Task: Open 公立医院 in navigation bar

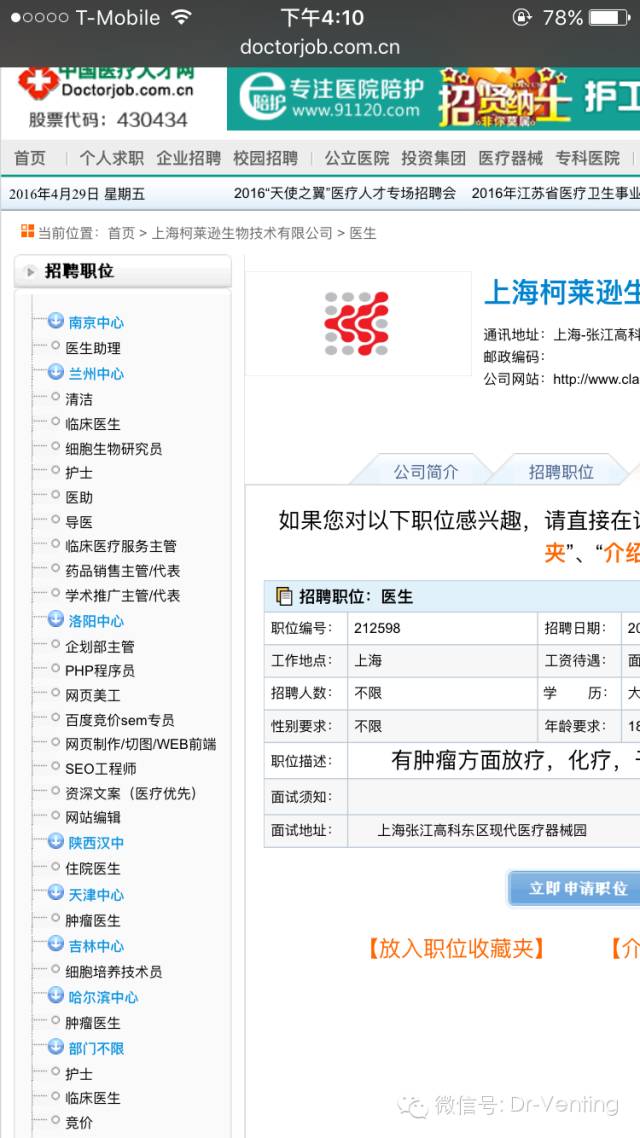Action: pyautogui.click(x=356, y=158)
